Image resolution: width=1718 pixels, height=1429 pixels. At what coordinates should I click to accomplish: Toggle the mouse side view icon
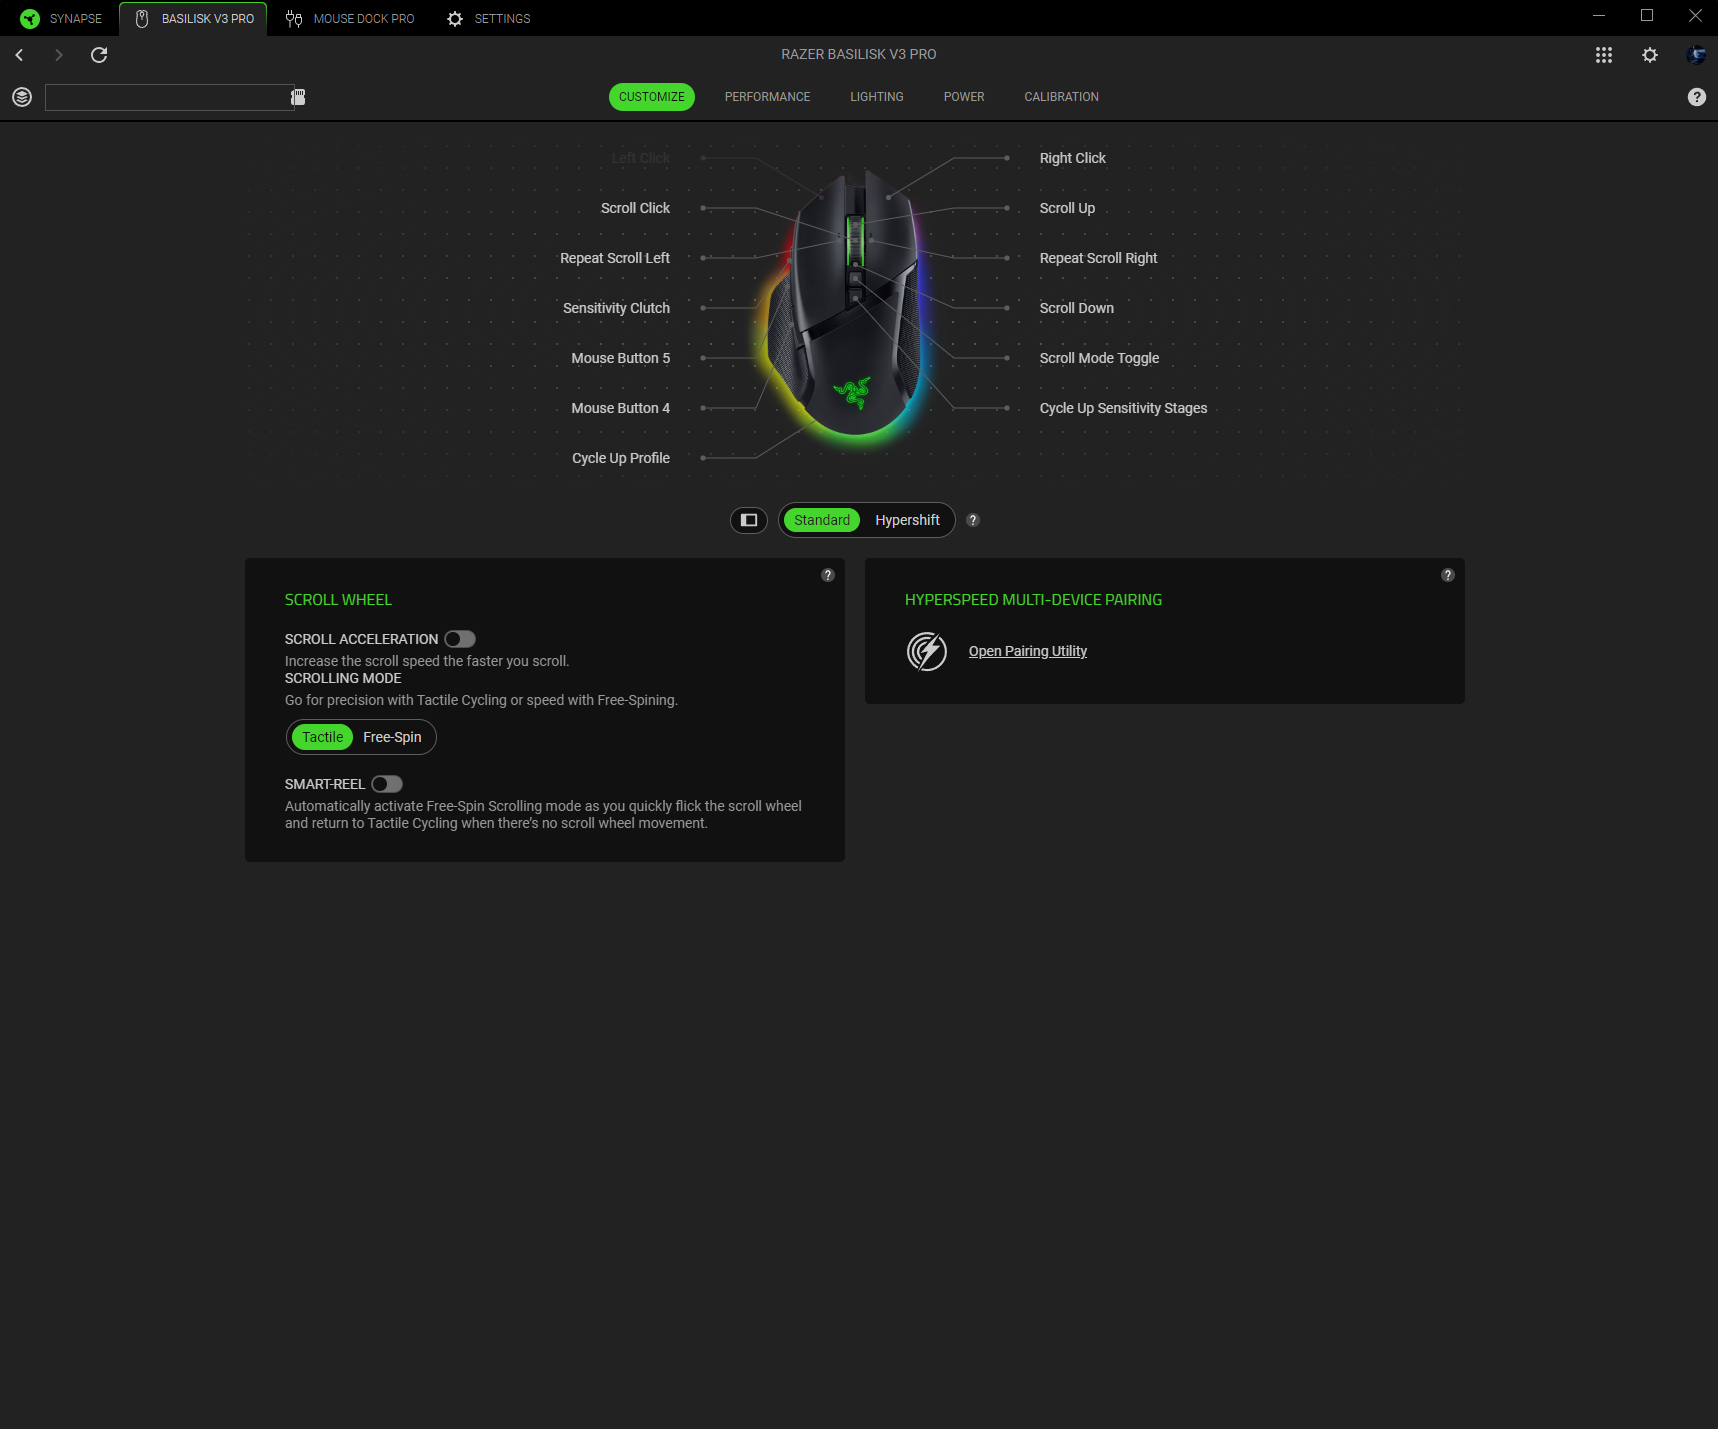click(749, 520)
